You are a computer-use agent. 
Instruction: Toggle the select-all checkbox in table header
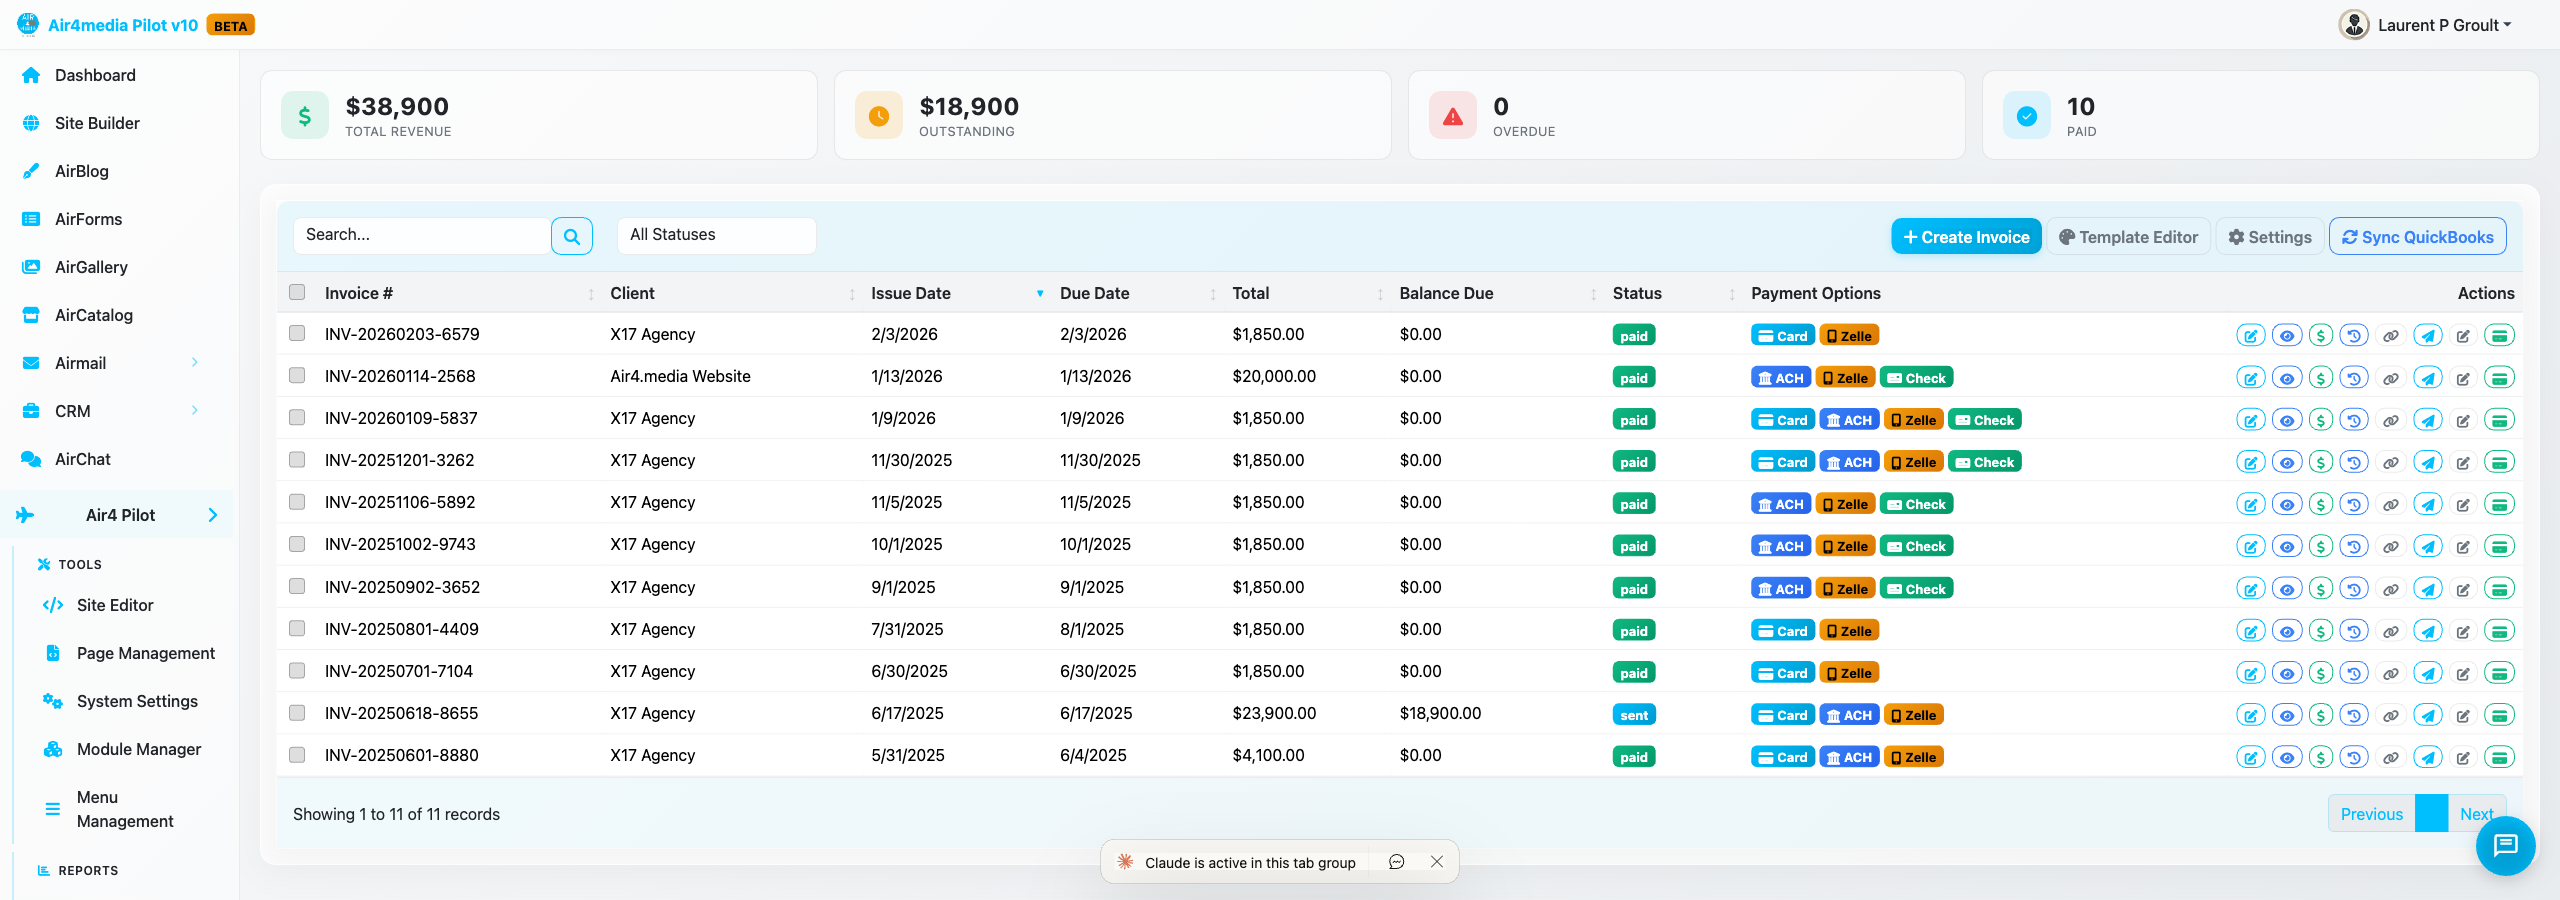[297, 292]
